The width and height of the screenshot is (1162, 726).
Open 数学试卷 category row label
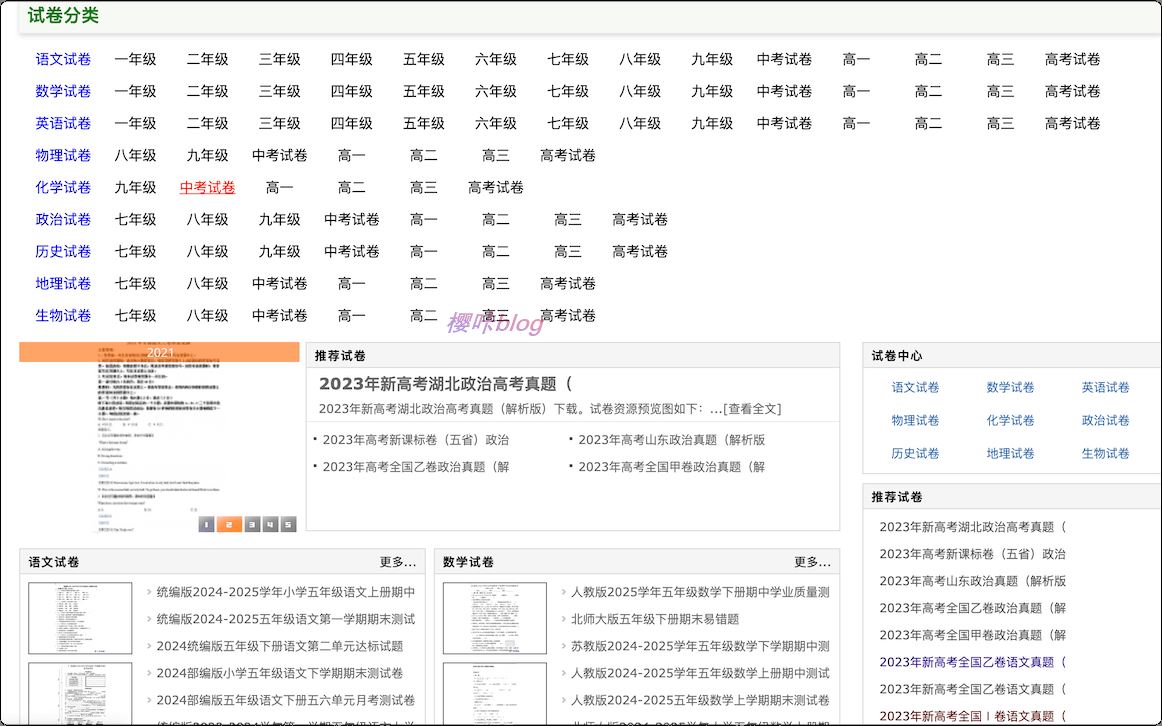[63, 91]
